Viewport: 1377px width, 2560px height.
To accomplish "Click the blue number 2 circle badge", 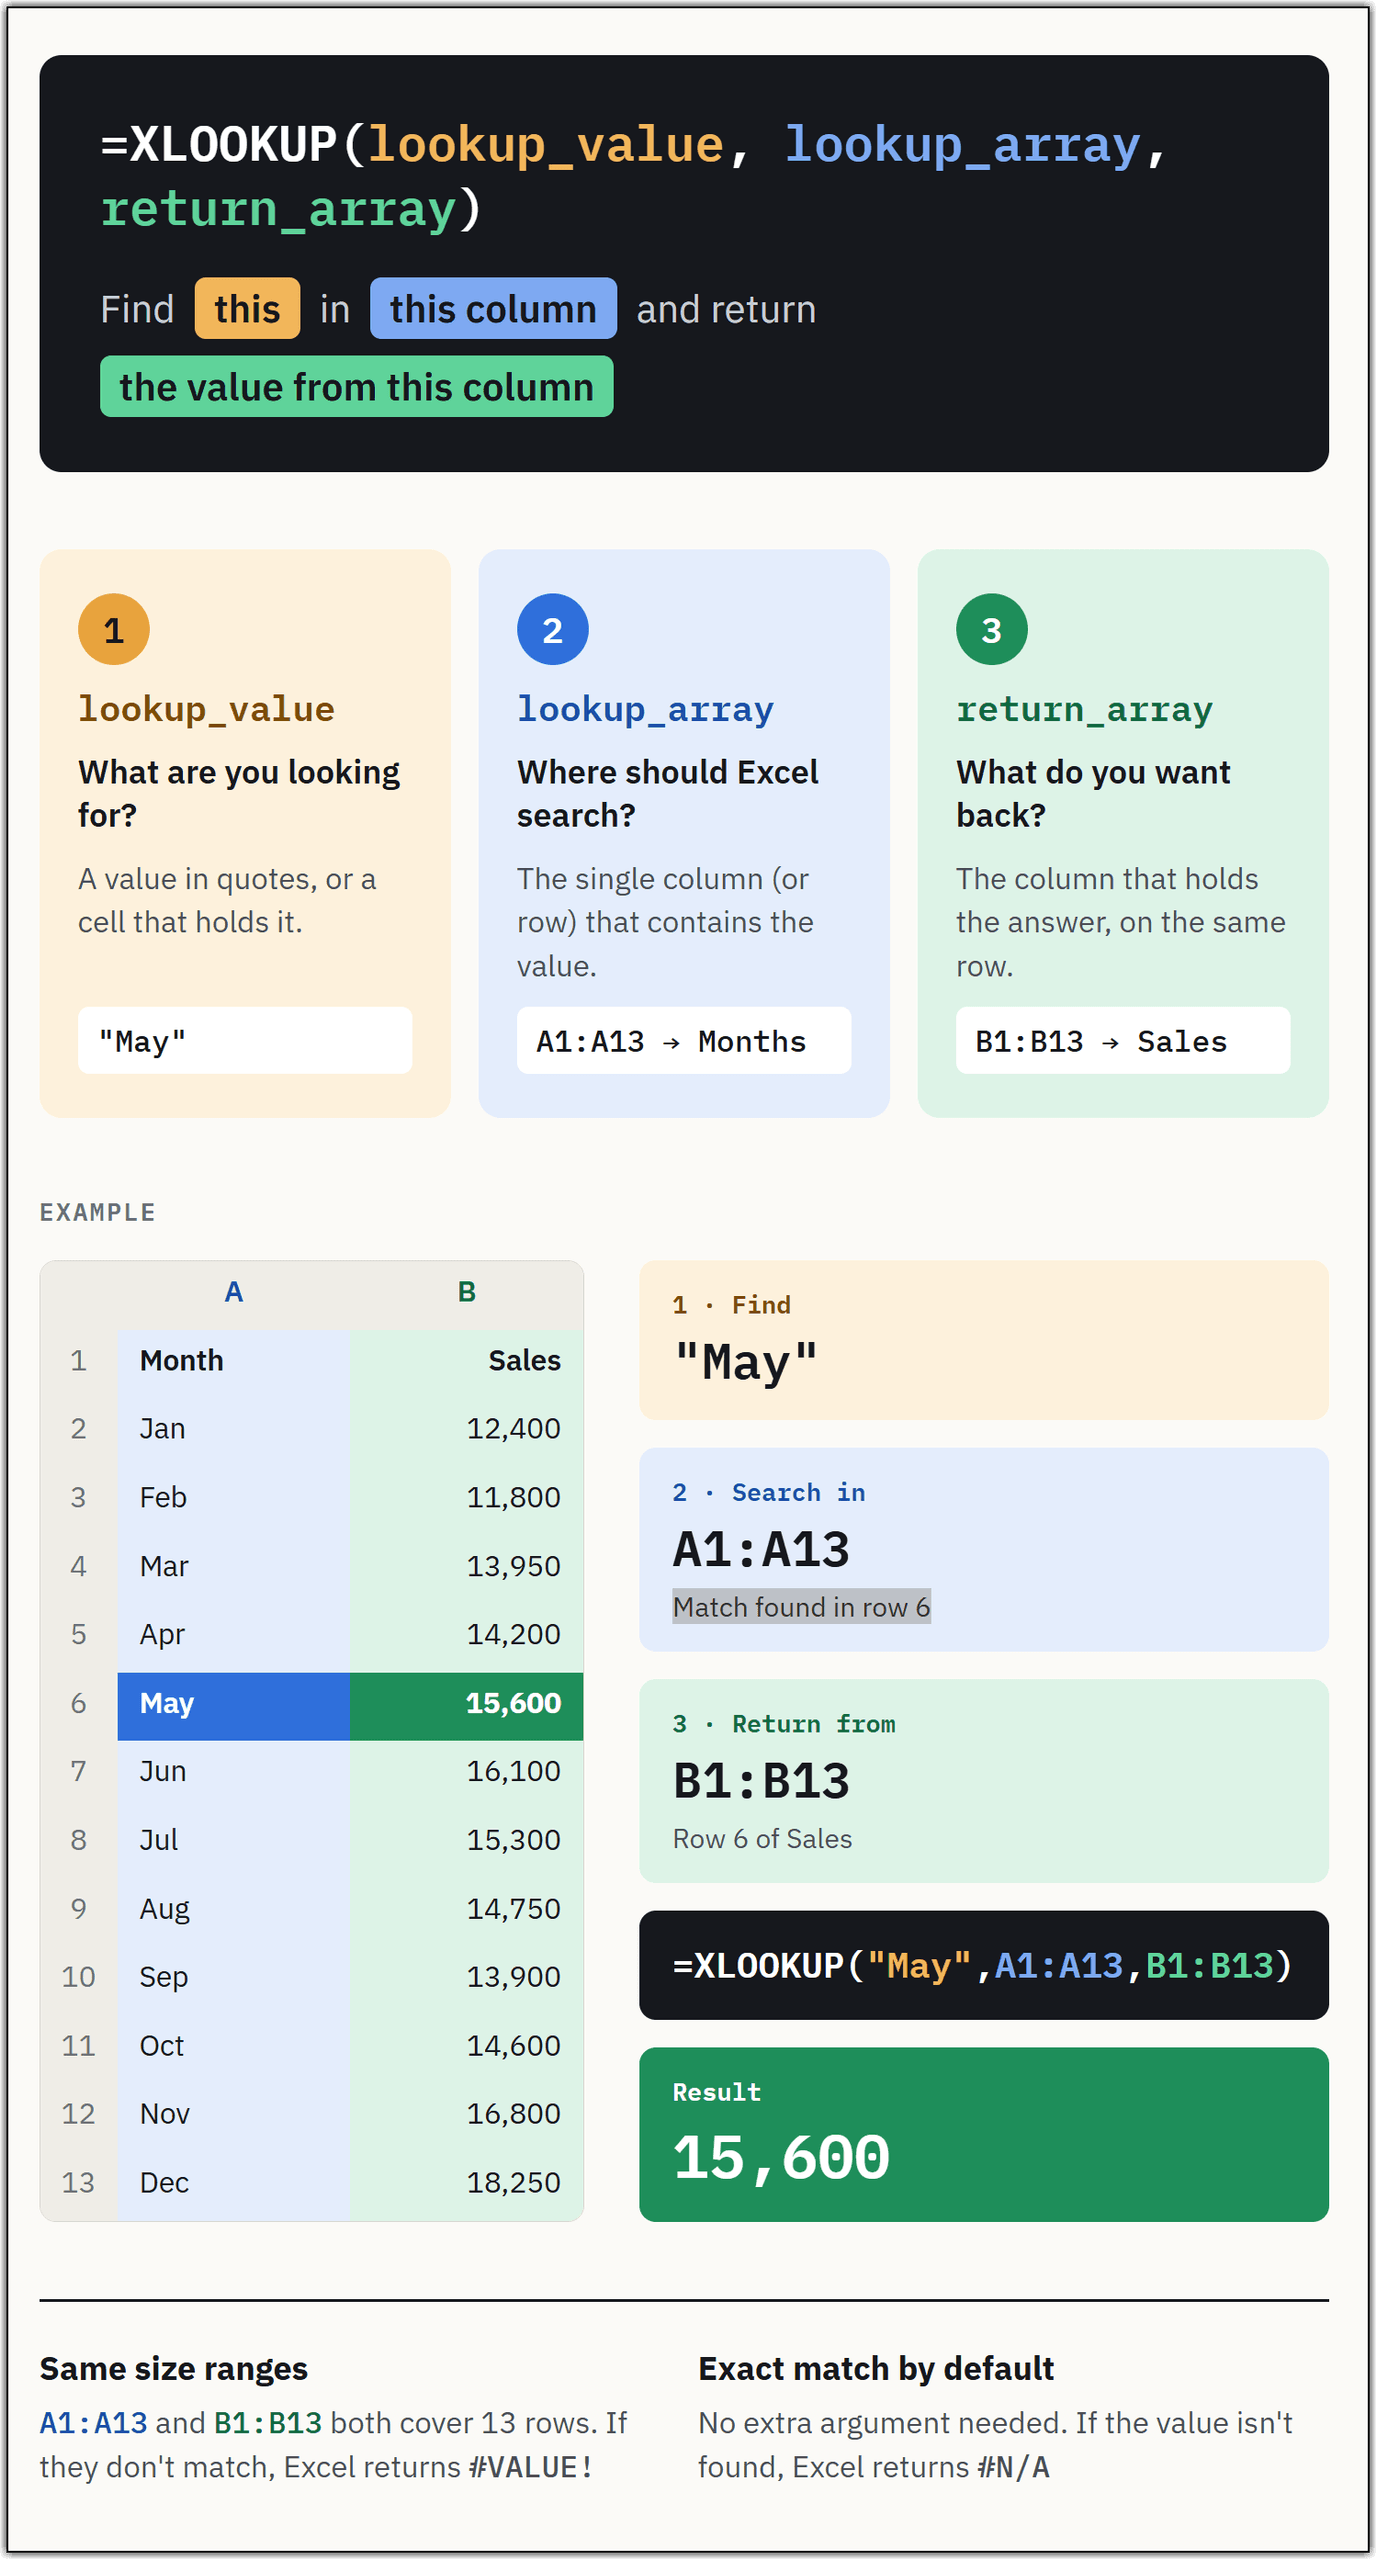I will click(552, 630).
